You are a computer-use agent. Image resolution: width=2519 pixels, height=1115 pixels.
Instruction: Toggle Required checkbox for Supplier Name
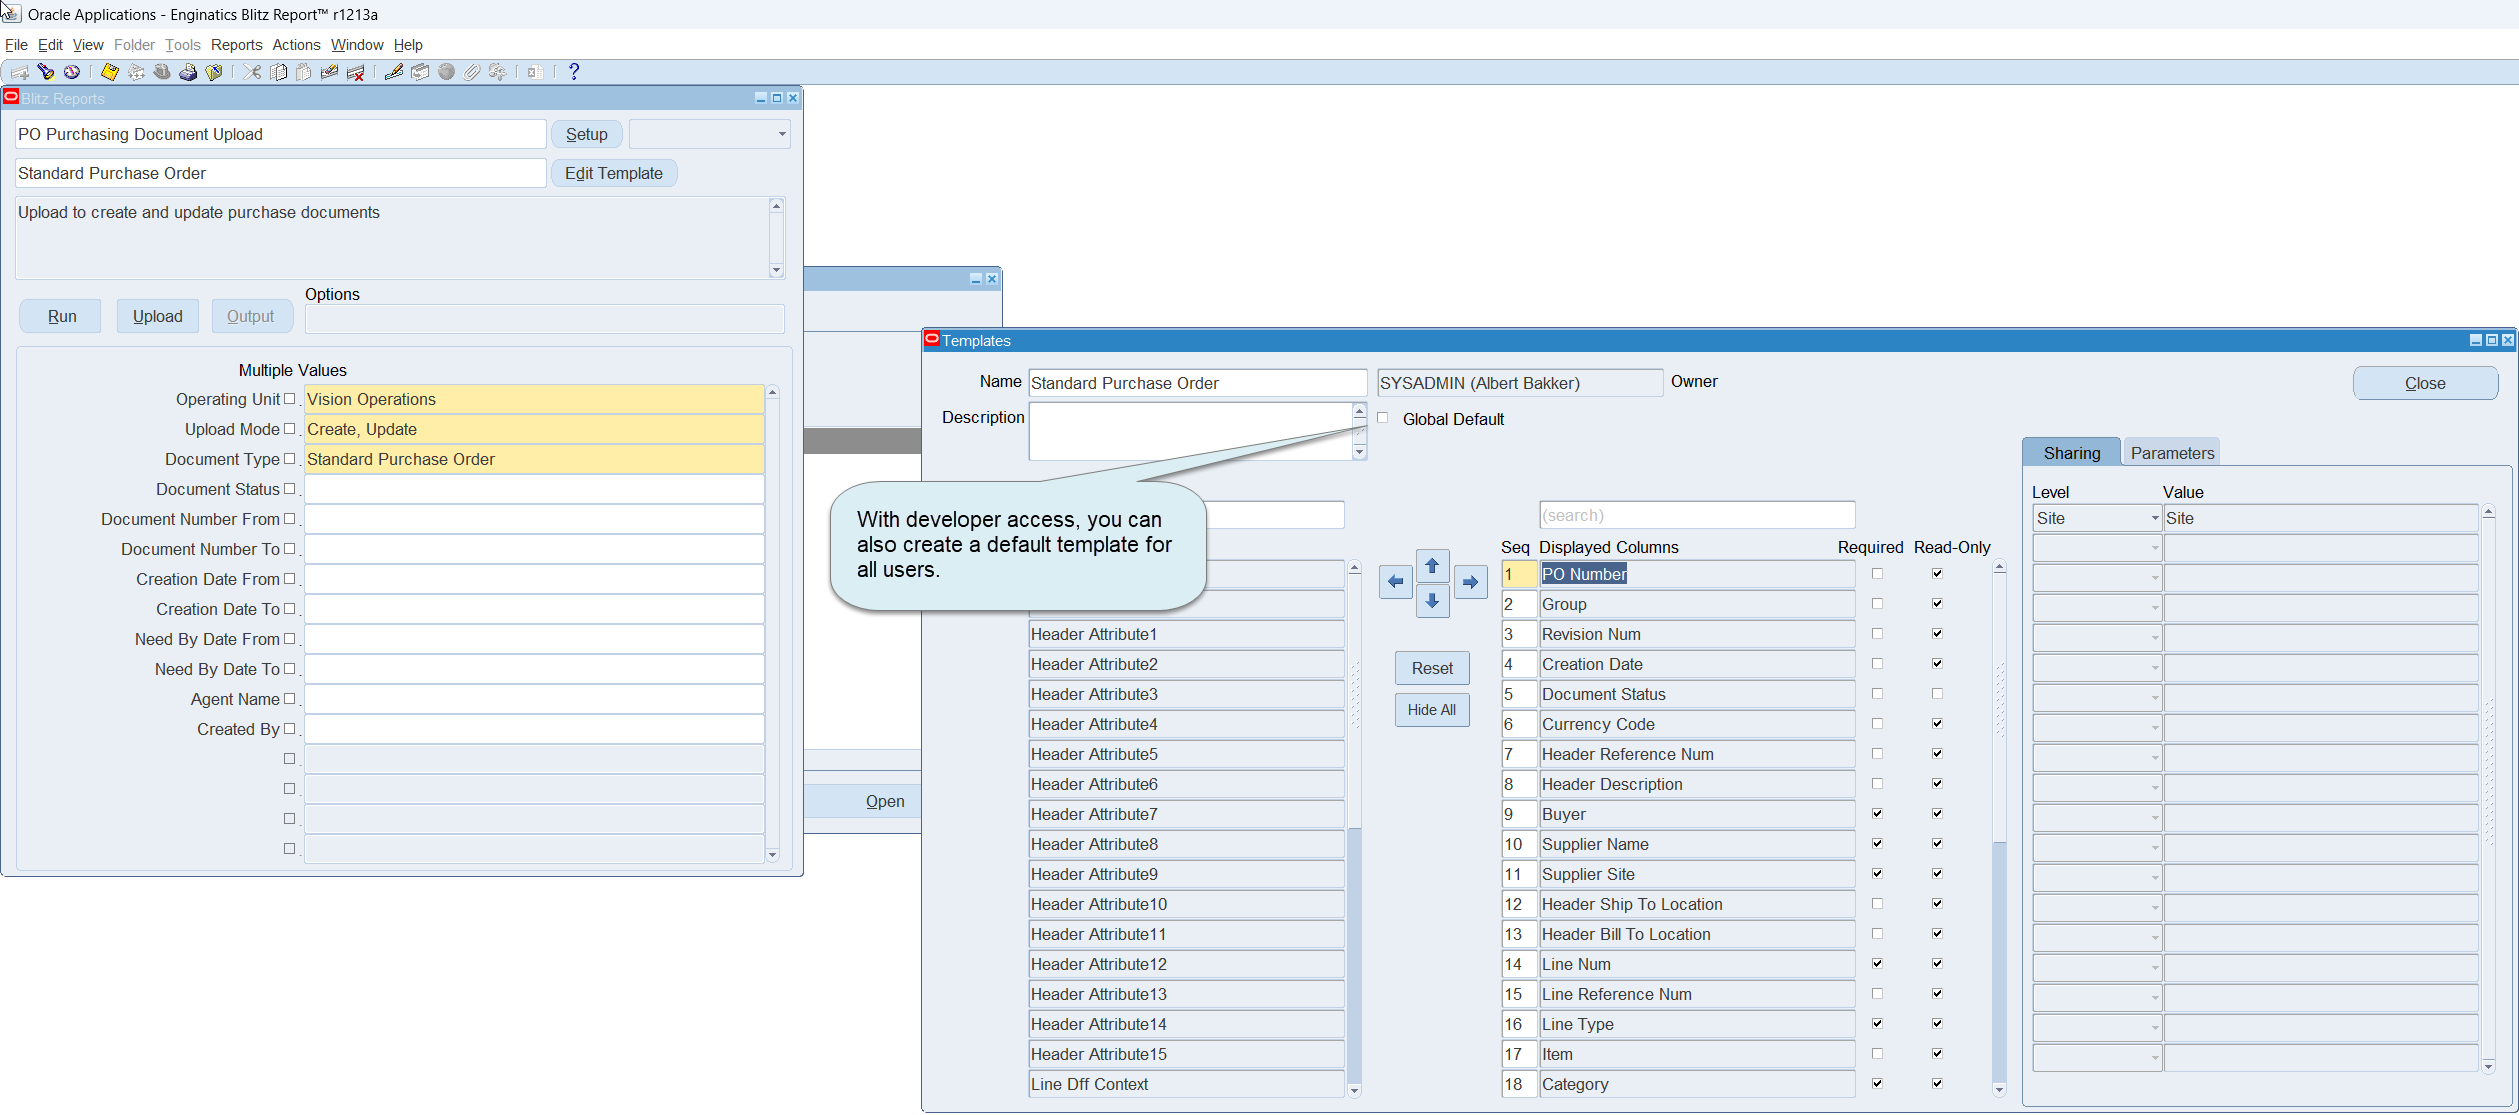(1877, 844)
